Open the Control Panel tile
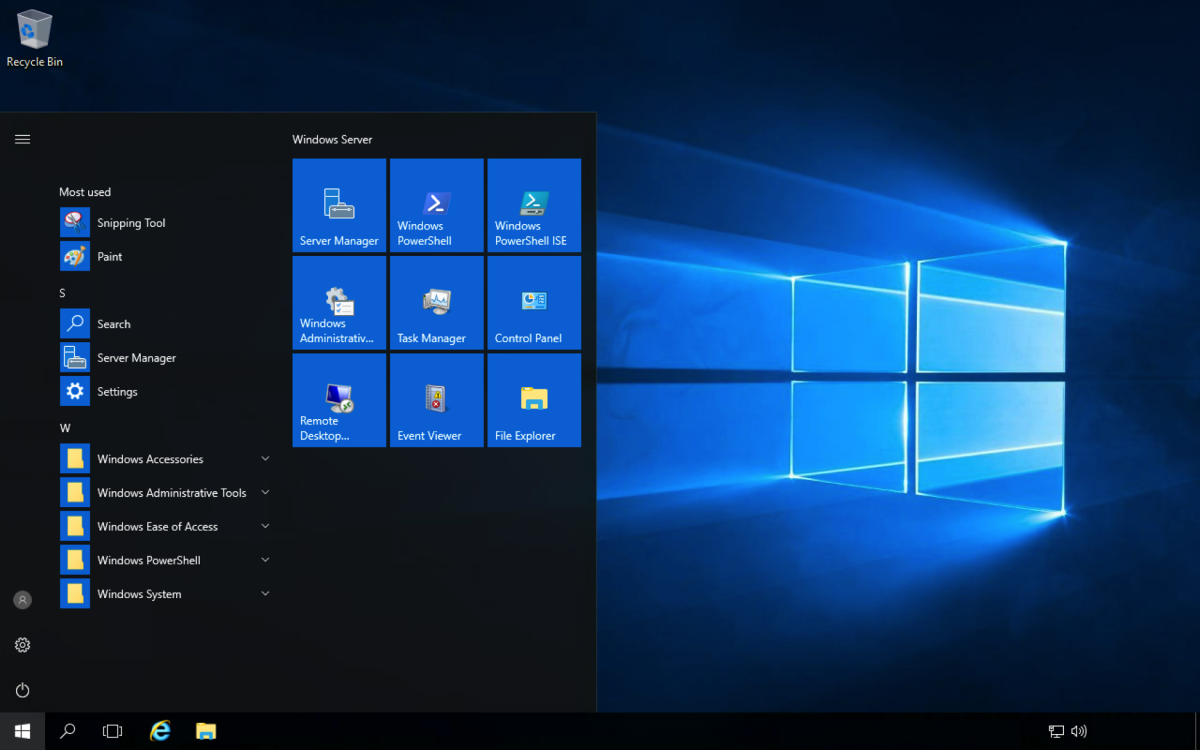 click(x=534, y=302)
